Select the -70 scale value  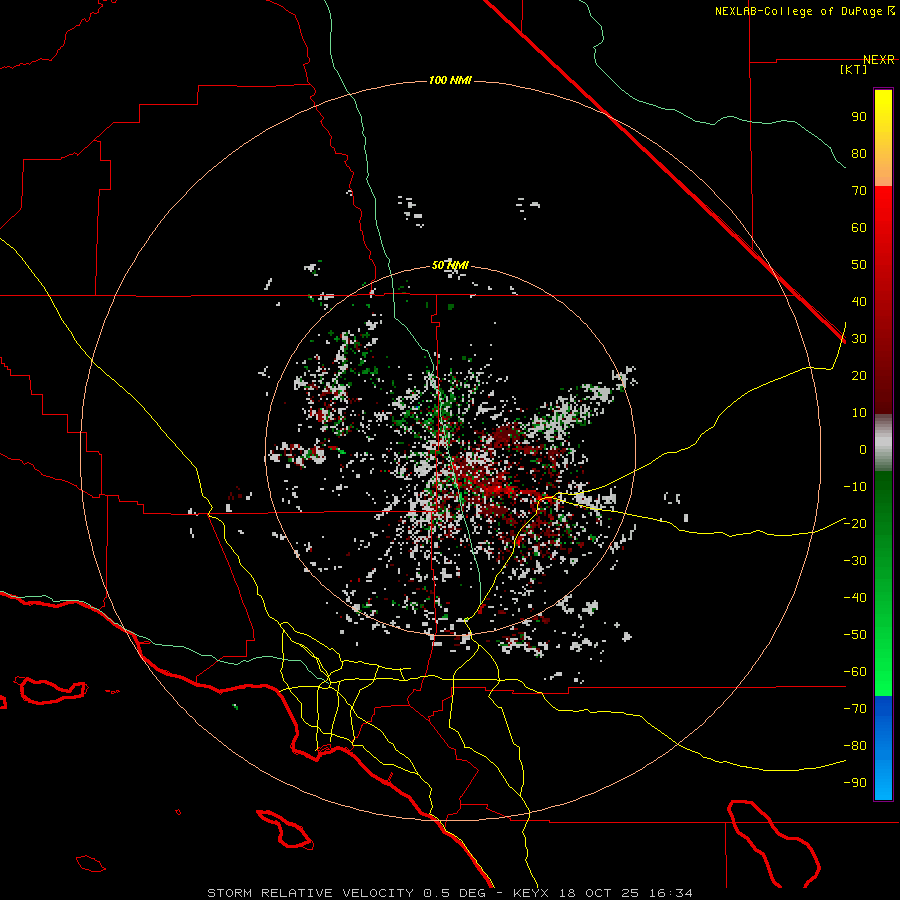[855, 709]
